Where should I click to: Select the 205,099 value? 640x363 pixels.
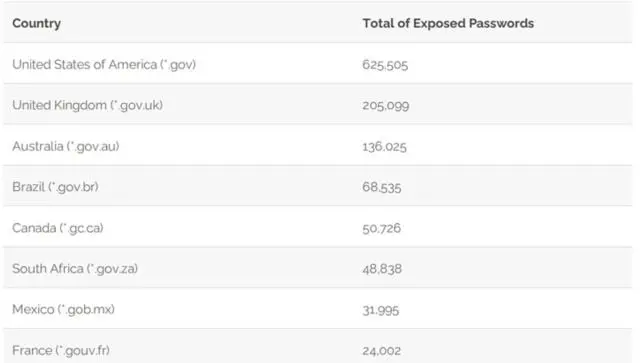(x=385, y=105)
